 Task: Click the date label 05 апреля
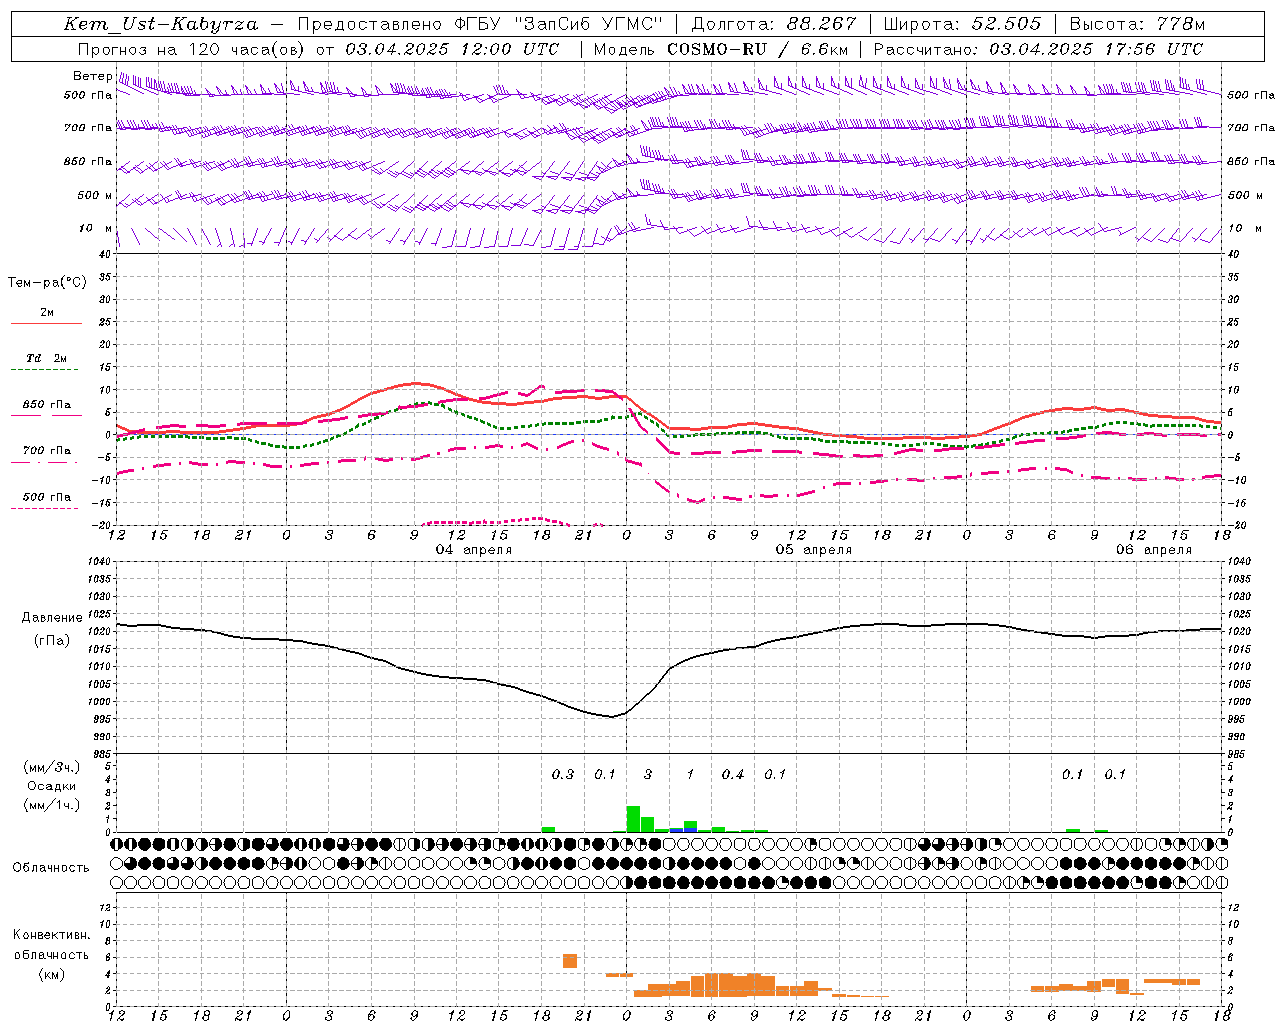coord(814,550)
